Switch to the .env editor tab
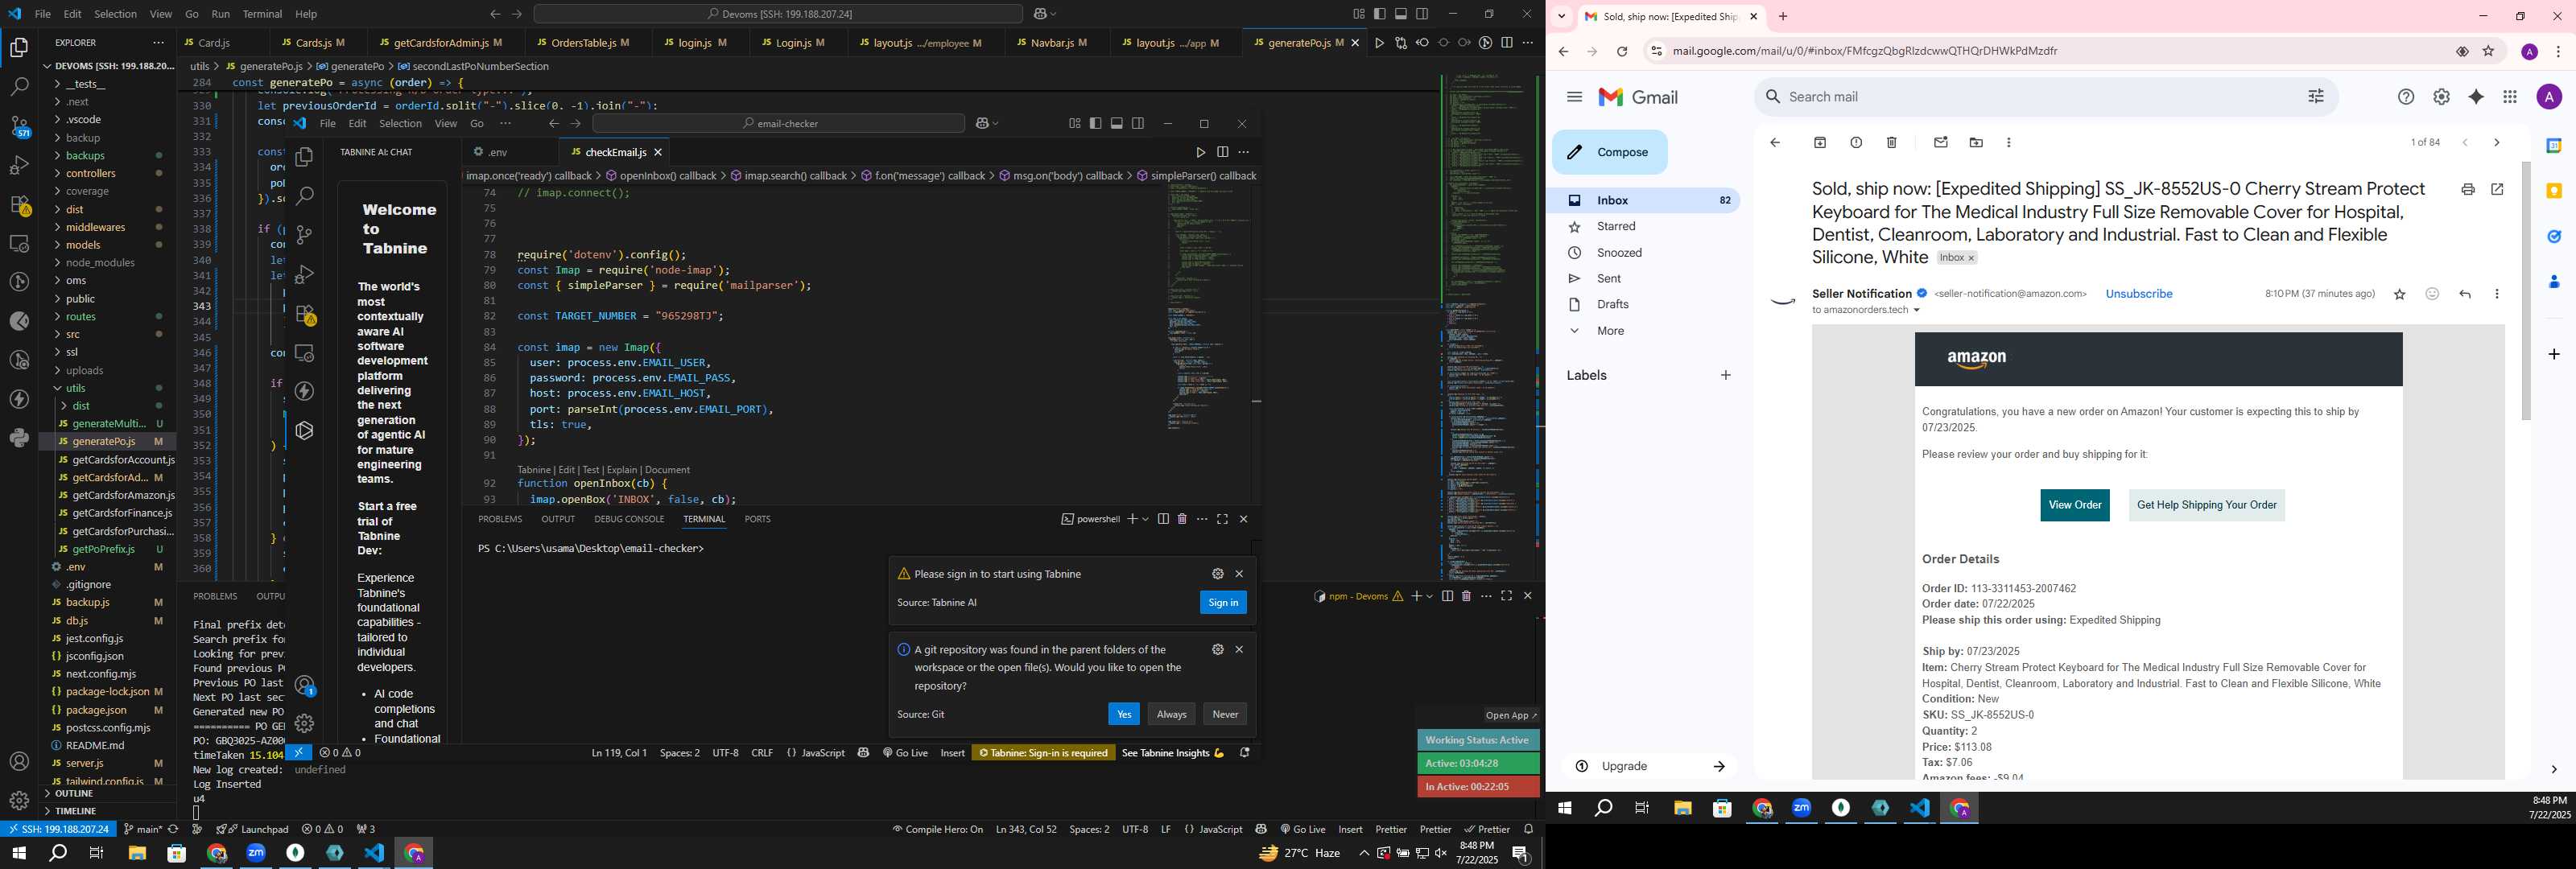The width and height of the screenshot is (2576, 869). pyautogui.click(x=509, y=152)
